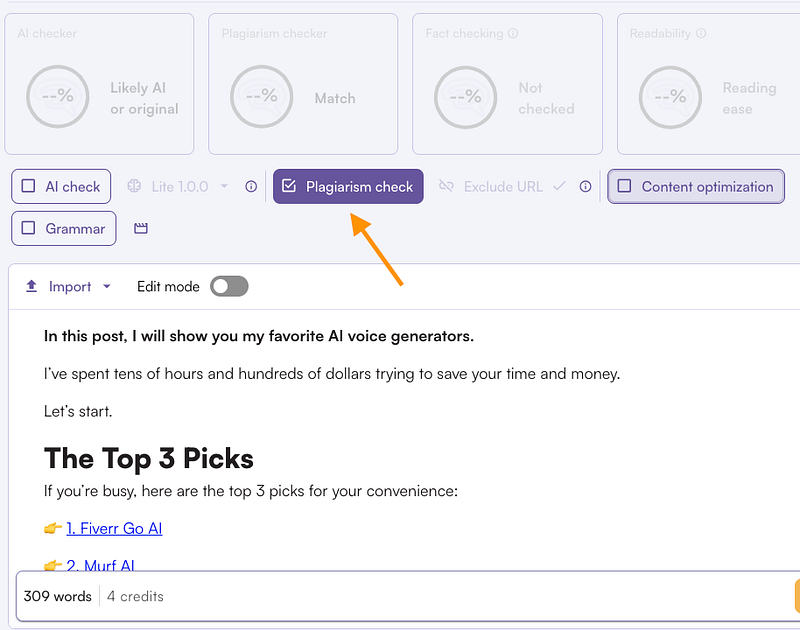Click the Import upload arrow icon
This screenshot has width=800, height=630.
(x=31, y=286)
